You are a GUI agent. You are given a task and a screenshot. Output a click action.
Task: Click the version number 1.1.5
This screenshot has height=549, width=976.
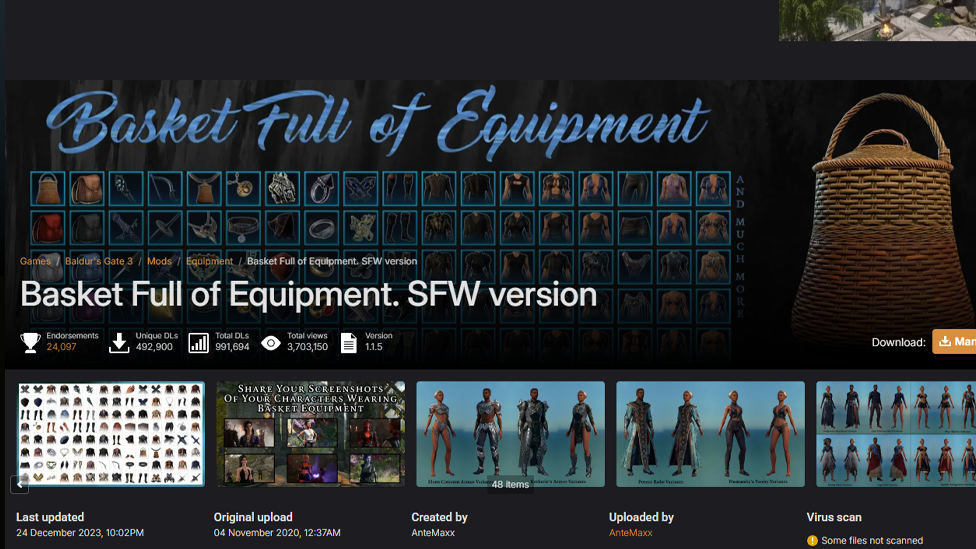pos(373,347)
